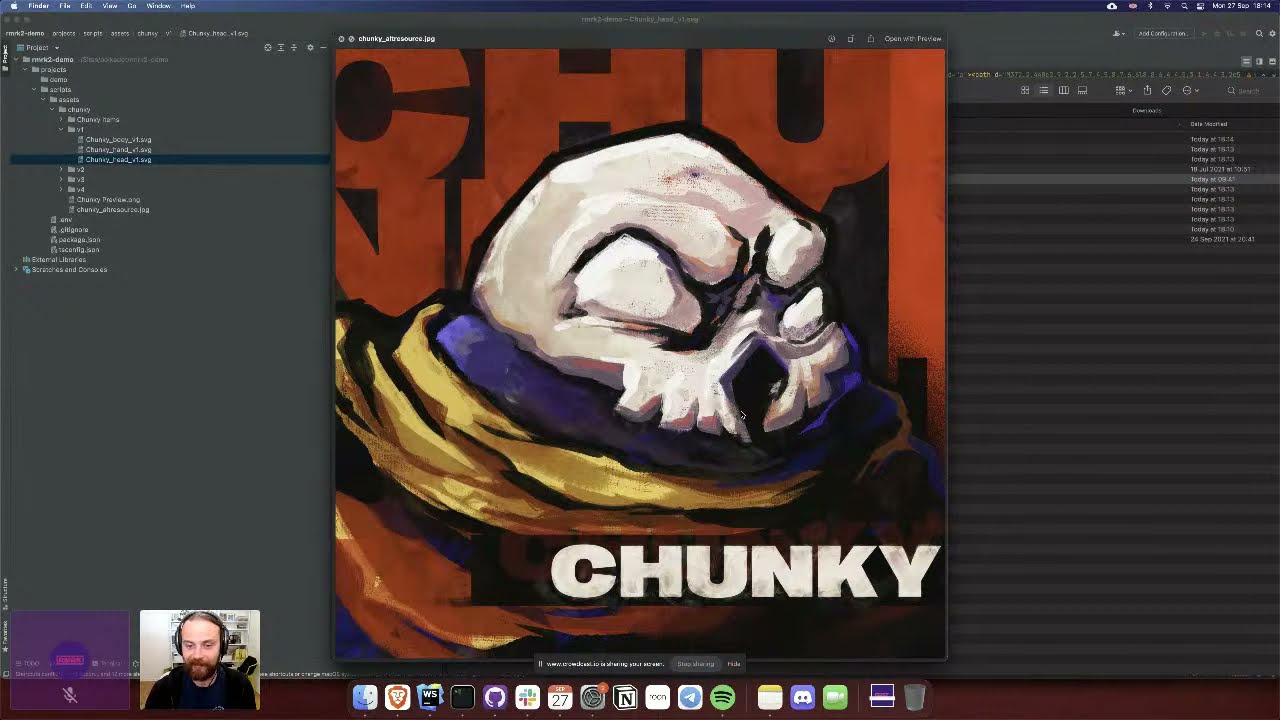Image resolution: width=1280 pixels, height=720 pixels.
Task: Open FaceTime from the dock
Action: click(835, 696)
